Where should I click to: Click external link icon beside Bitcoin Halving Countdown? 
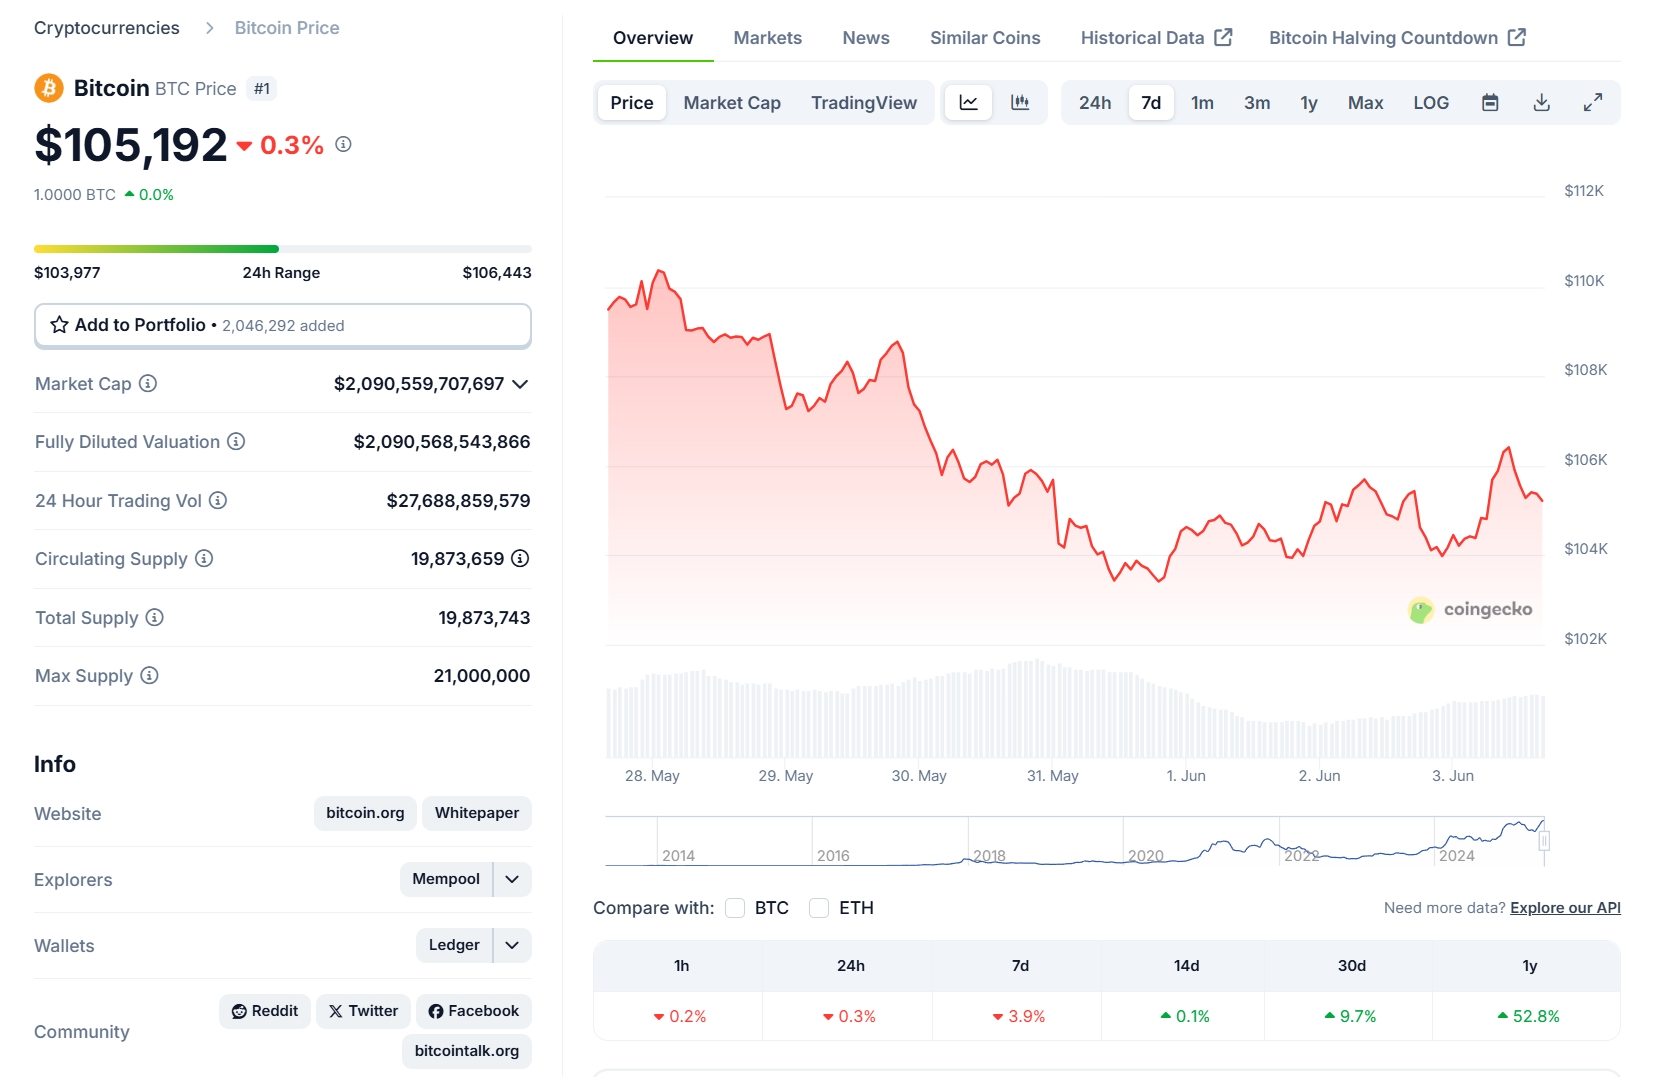[1517, 37]
